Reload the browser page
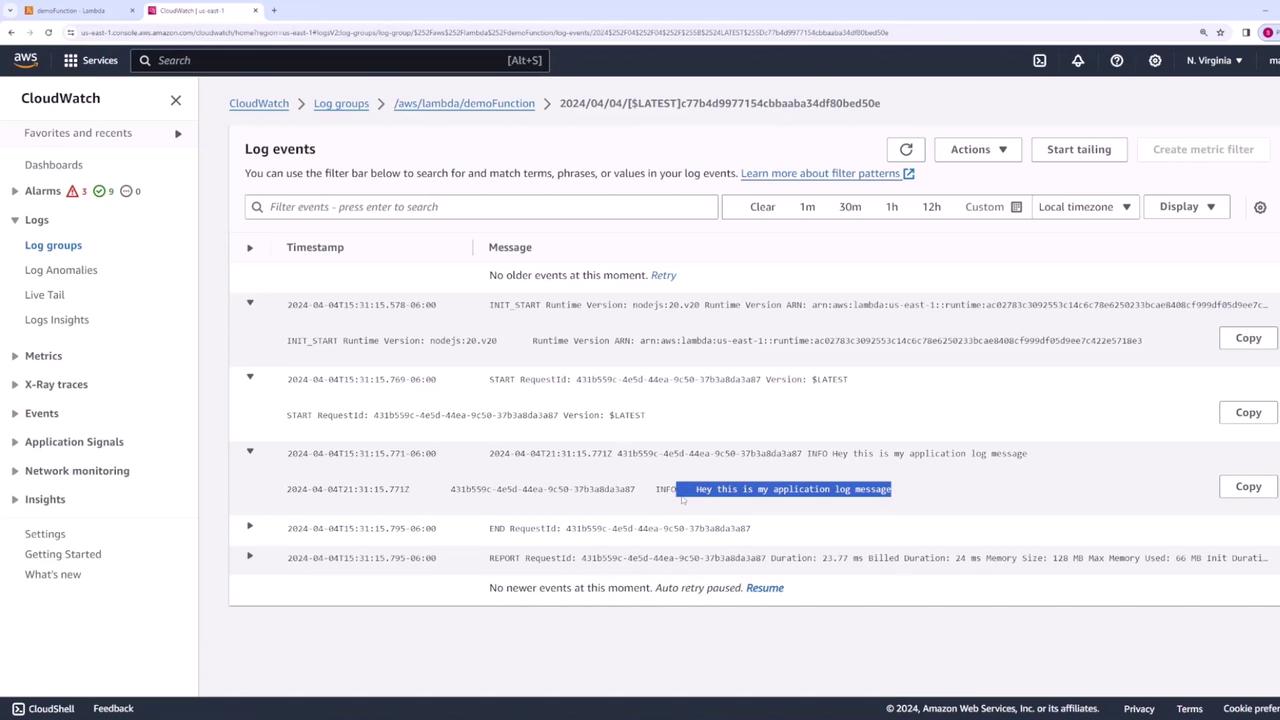Image resolution: width=1280 pixels, height=720 pixels. [48, 32]
